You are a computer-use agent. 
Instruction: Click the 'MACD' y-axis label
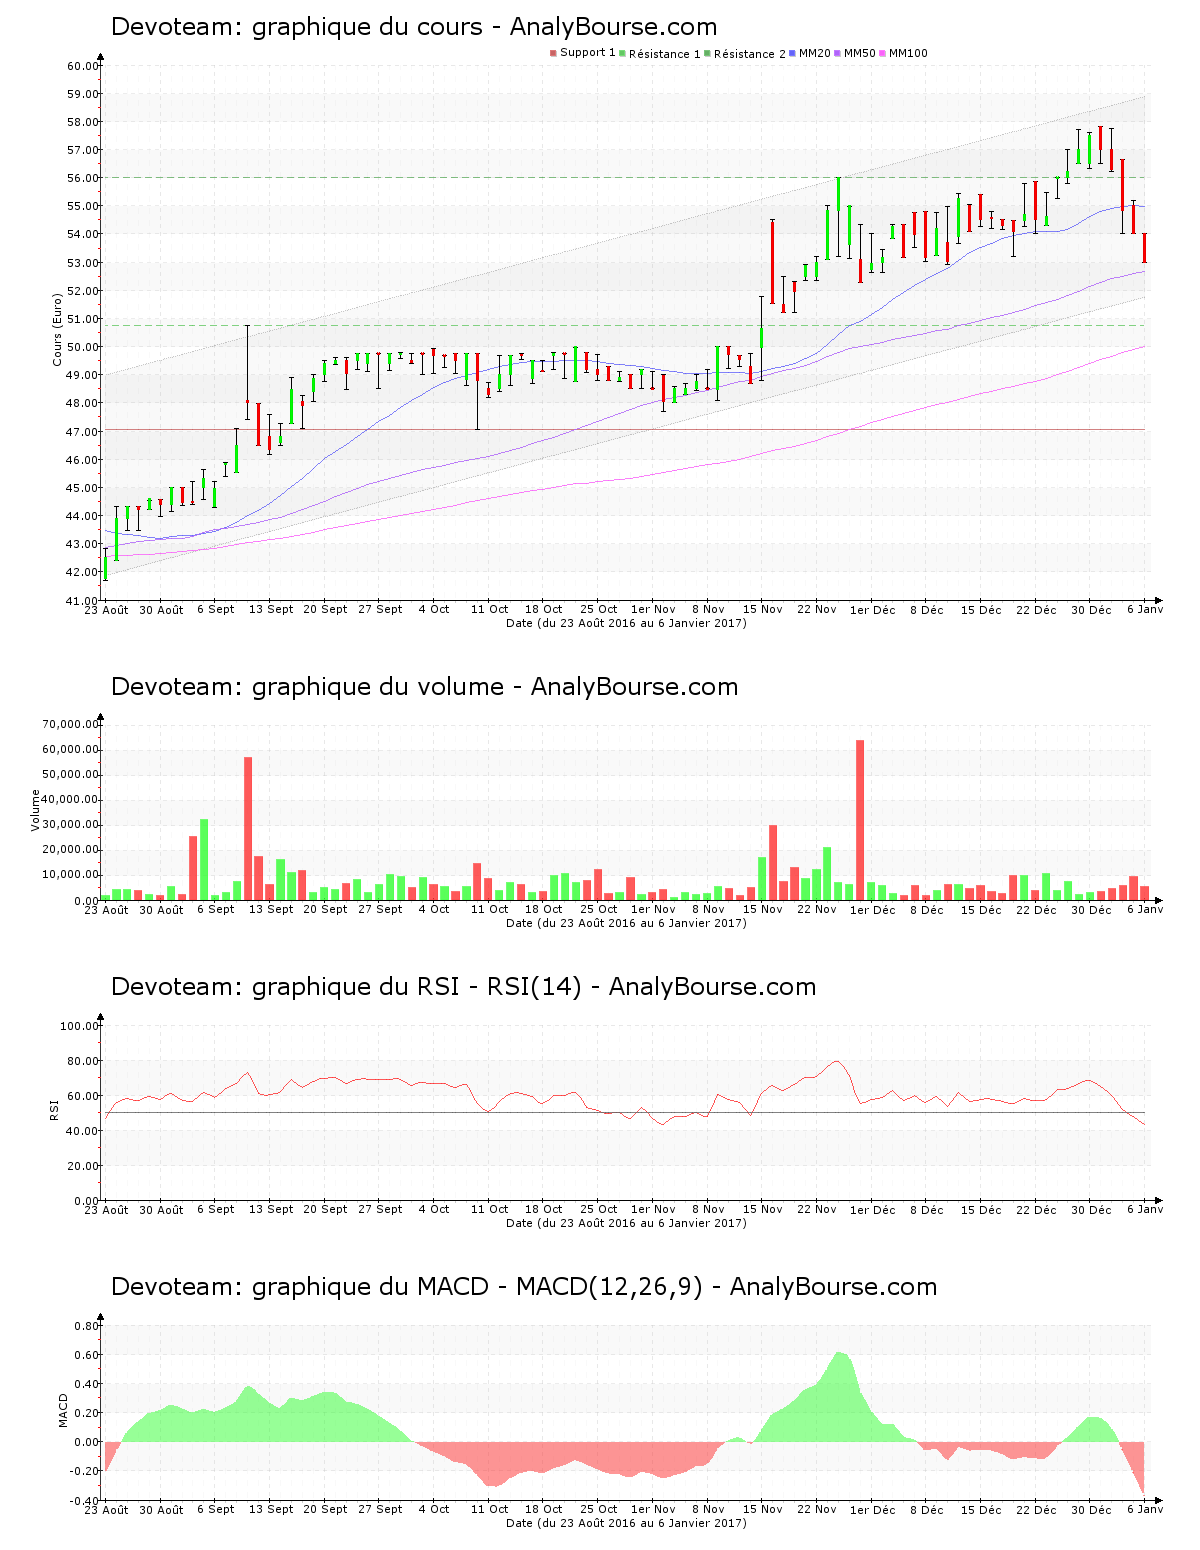(63, 1410)
